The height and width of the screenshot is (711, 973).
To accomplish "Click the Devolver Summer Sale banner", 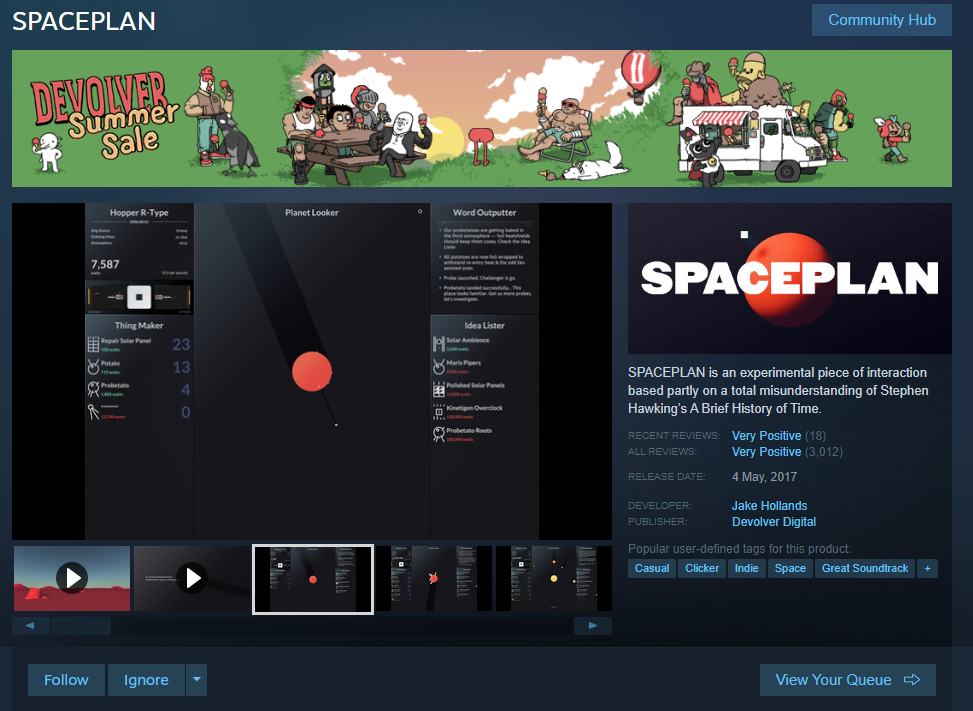I will [x=482, y=118].
